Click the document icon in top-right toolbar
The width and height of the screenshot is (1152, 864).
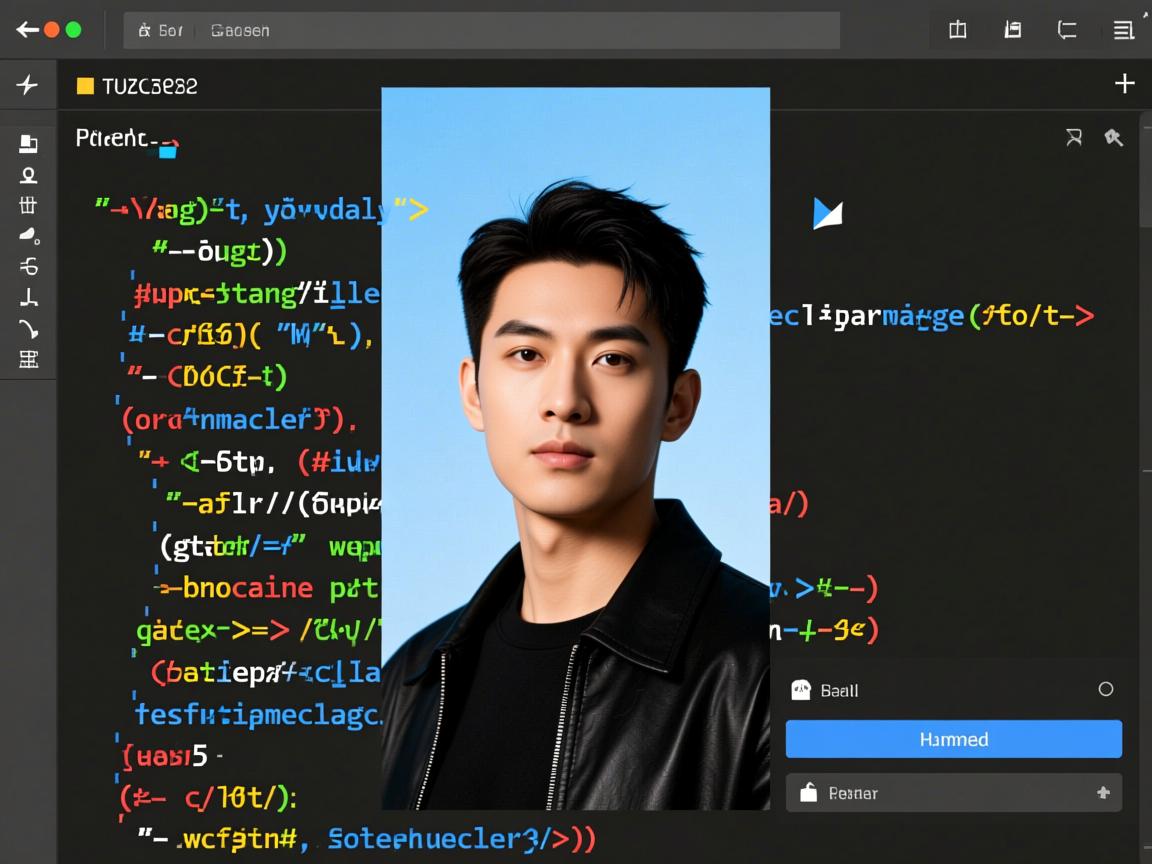click(1013, 30)
